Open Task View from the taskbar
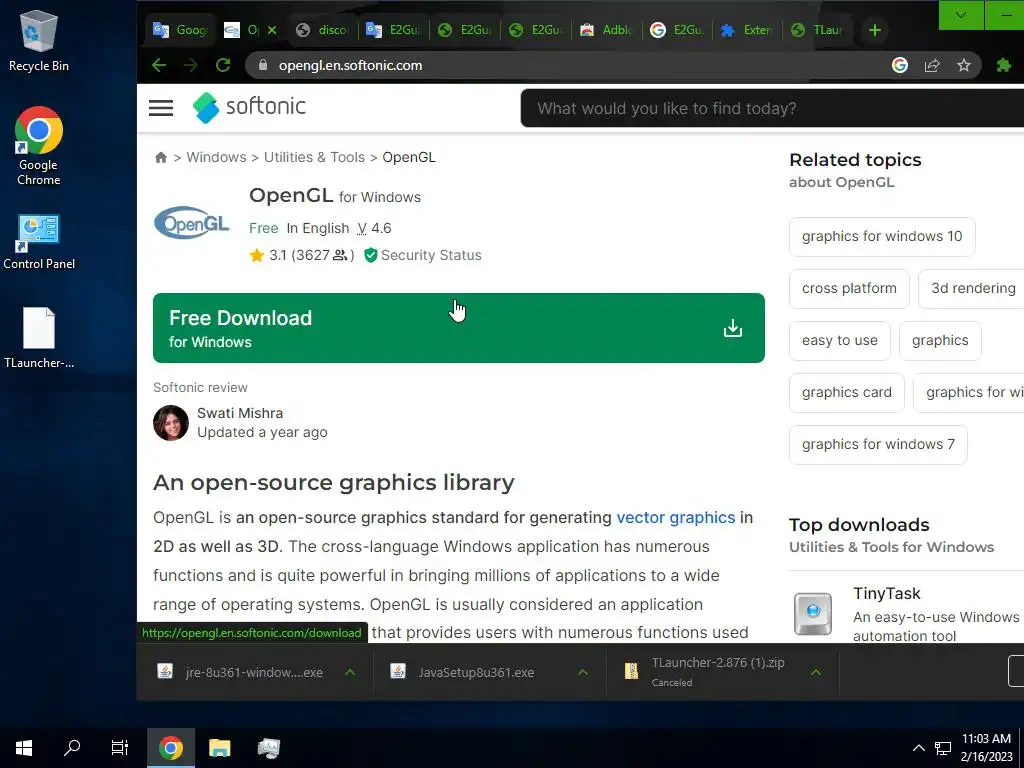The image size is (1024, 768). tap(120, 748)
